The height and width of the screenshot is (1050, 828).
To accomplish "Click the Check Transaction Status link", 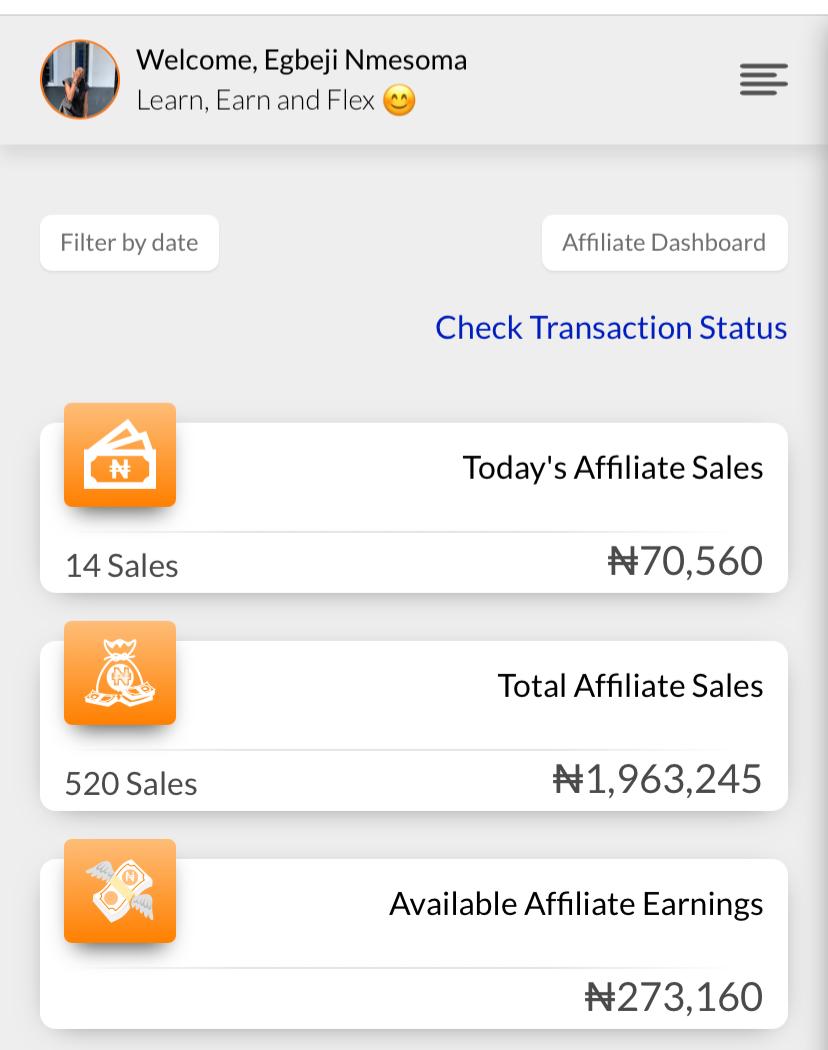I will point(611,328).
